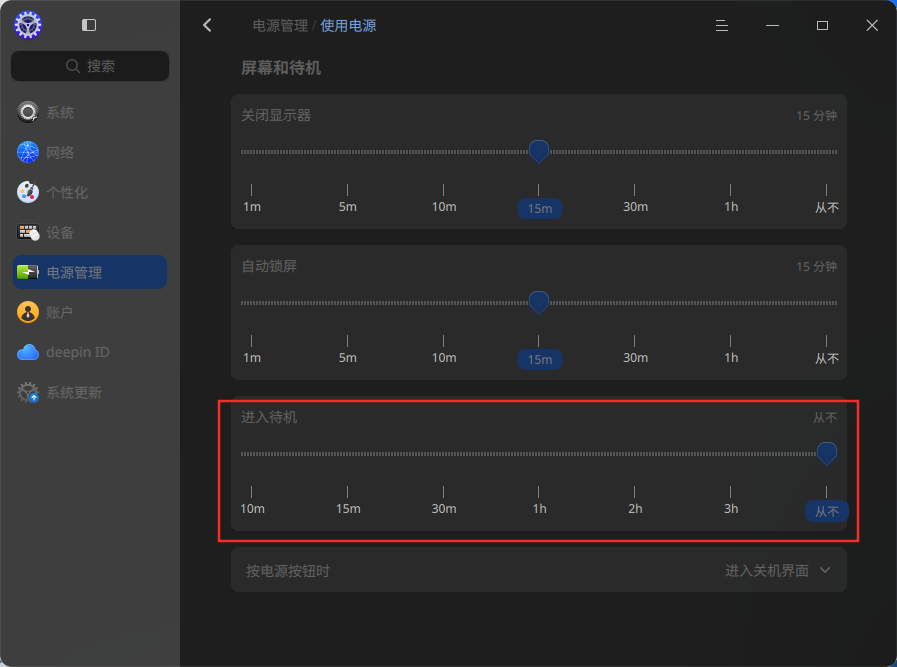897x667 pixels.
Task: Expand 按电源按钮时 dropdown
Action: click(x=777, y=570)
